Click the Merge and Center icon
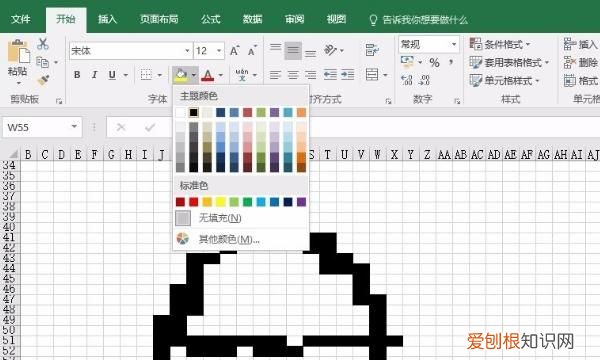Viewport: 600px width, 360px height. [372, 75]
